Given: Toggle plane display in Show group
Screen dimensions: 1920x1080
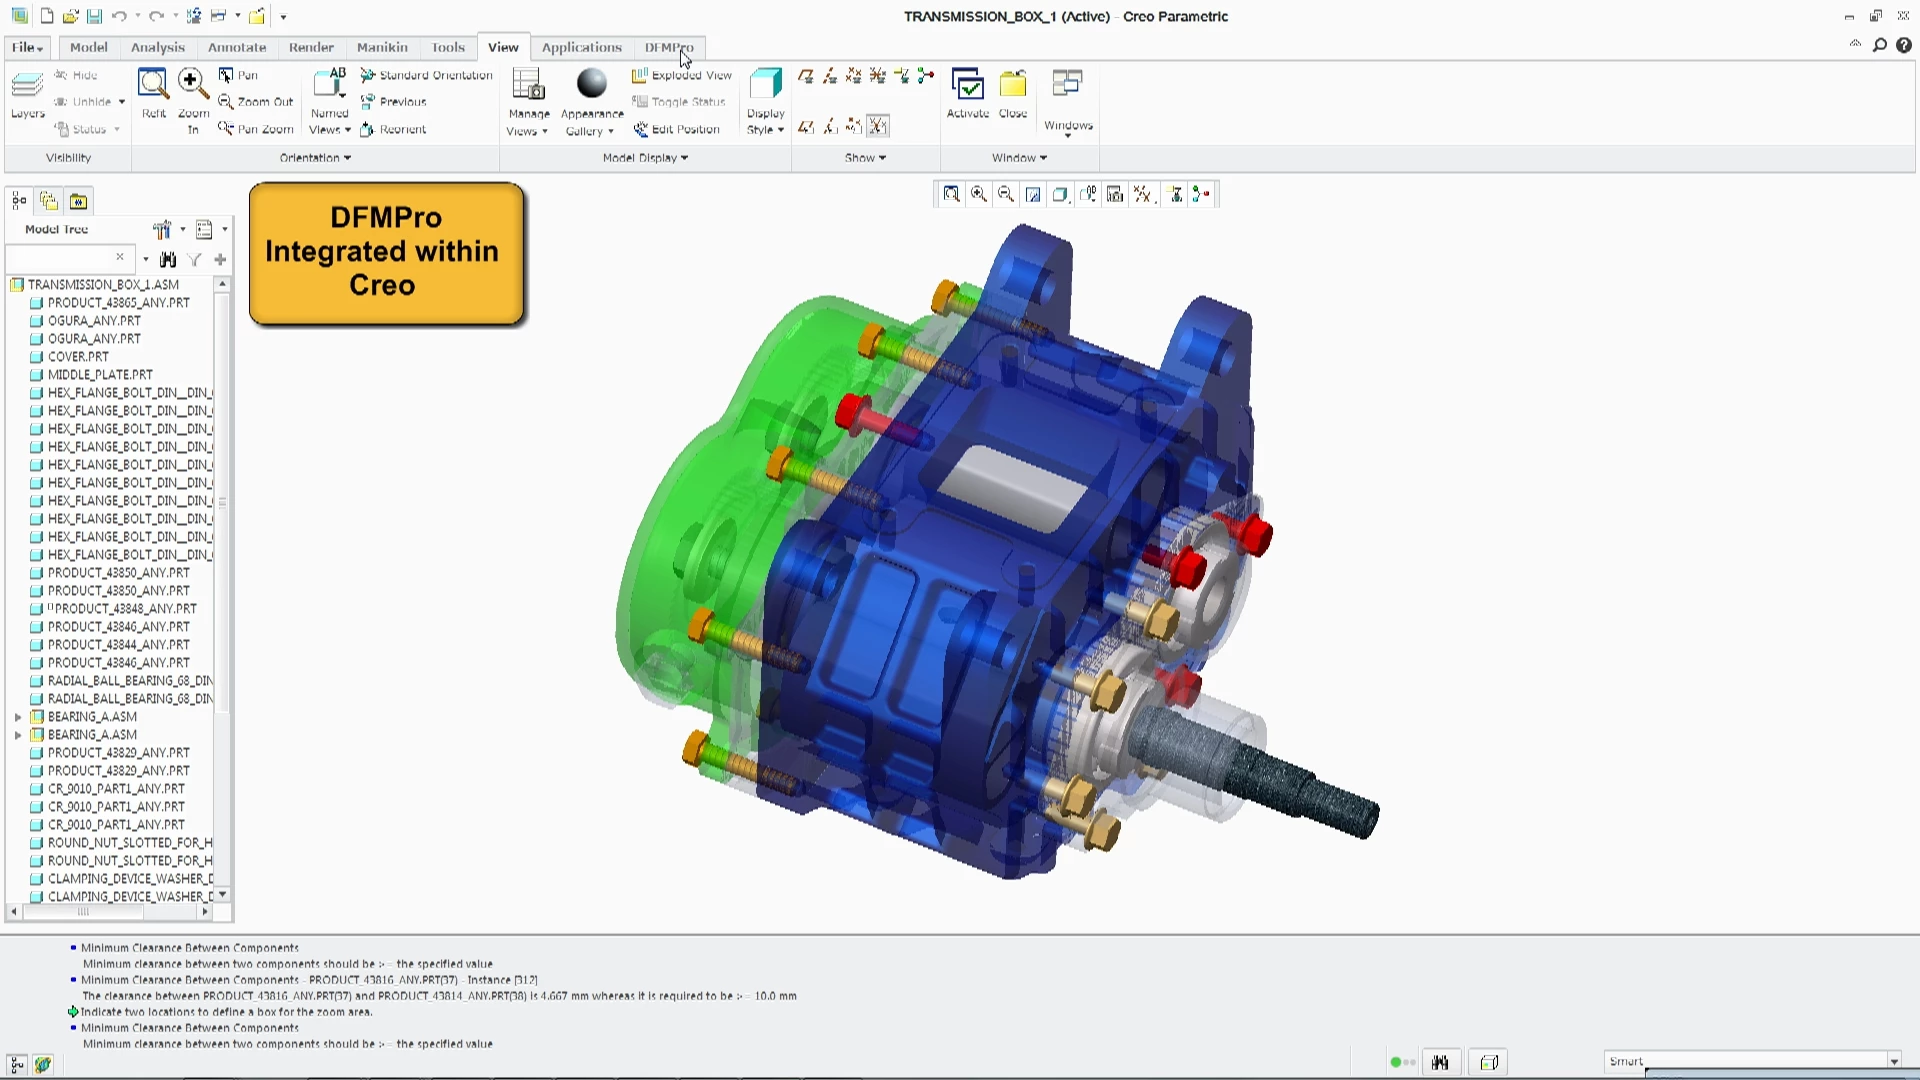Looking at the screenshot, I should click(806, 76).
